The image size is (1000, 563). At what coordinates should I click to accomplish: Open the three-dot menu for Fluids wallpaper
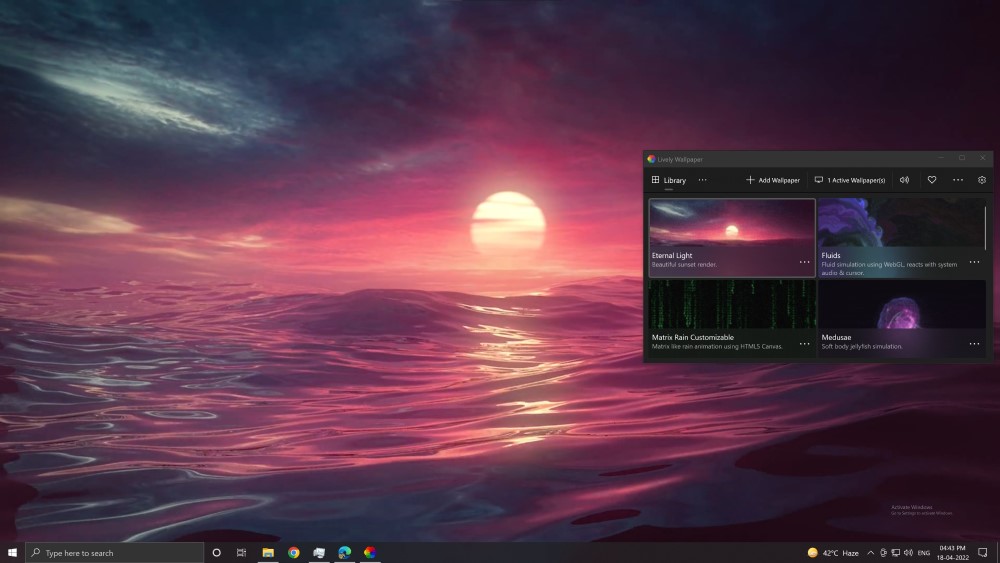click(x=974, y=262)
